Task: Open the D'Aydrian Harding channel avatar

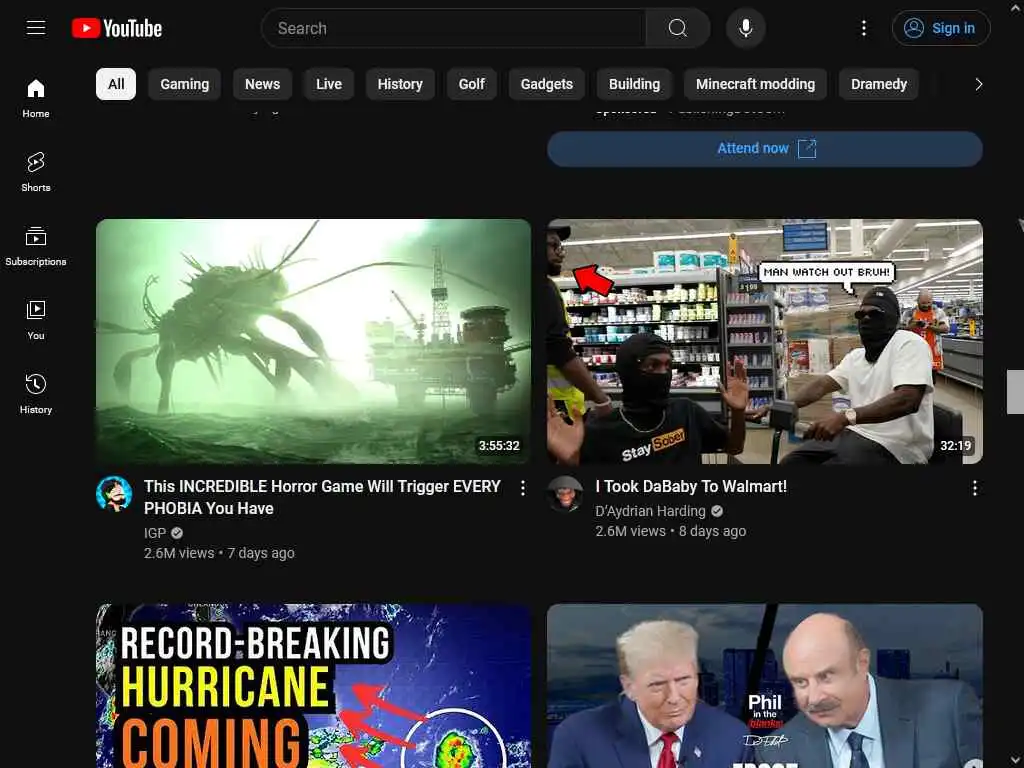Action: [566, 494]
